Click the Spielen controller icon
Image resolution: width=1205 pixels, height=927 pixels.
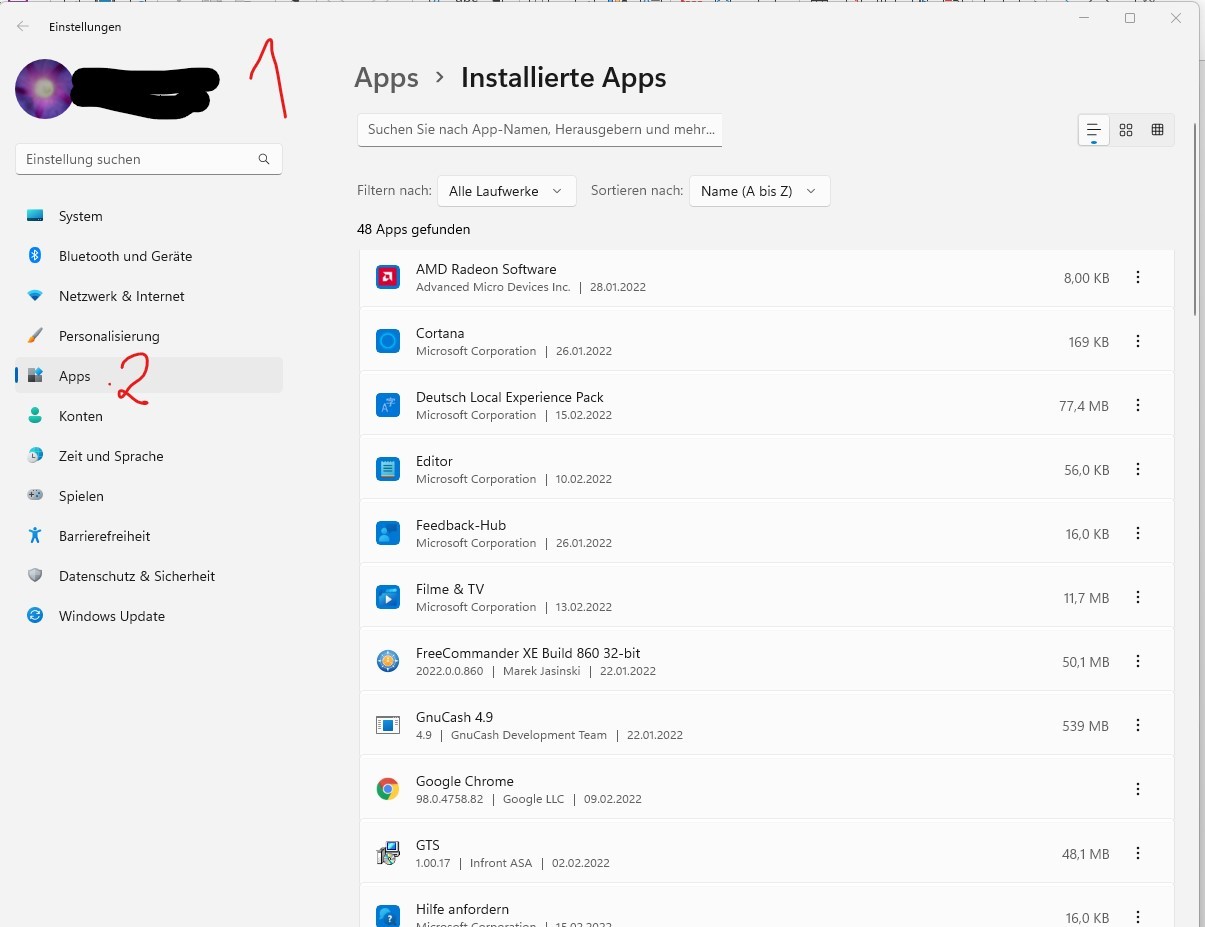coord(35,496)
